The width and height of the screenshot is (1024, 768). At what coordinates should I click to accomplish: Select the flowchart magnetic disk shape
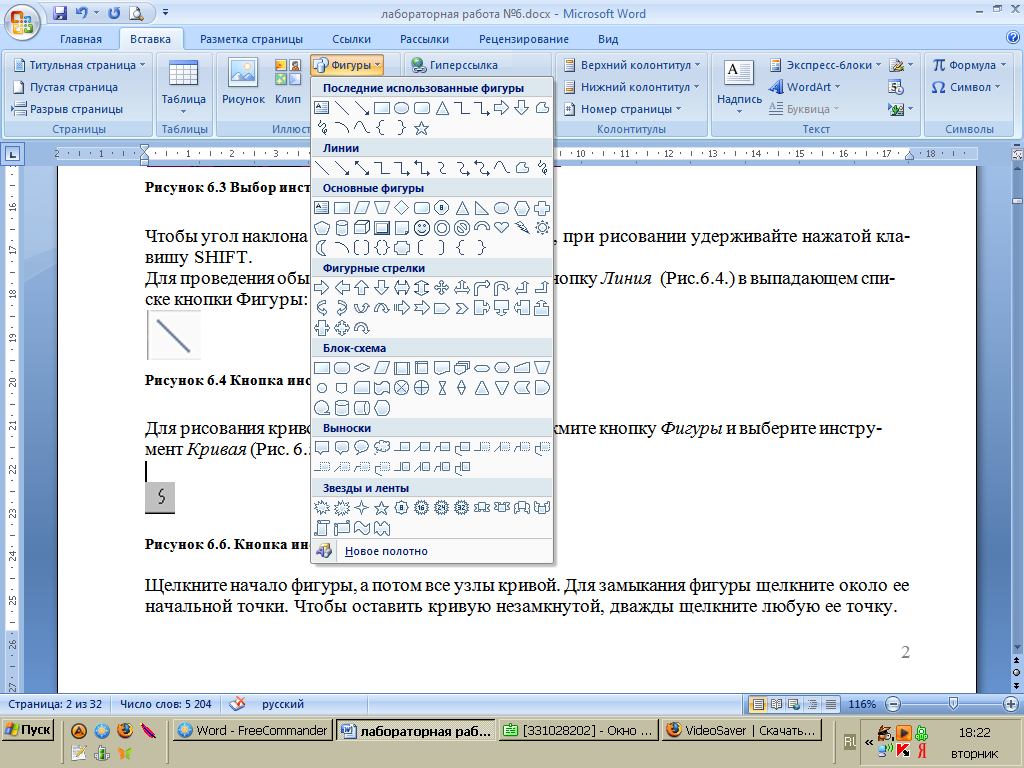[342, 408]
